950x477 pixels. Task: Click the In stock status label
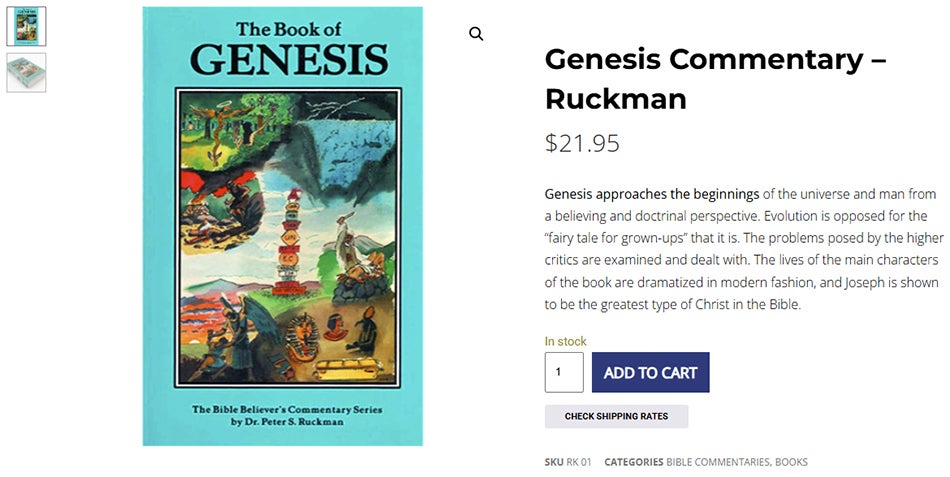(x=565, y=341)
